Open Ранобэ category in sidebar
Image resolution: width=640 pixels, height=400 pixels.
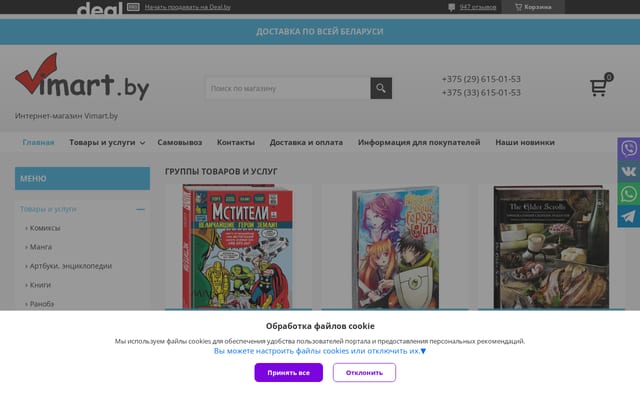42,304
